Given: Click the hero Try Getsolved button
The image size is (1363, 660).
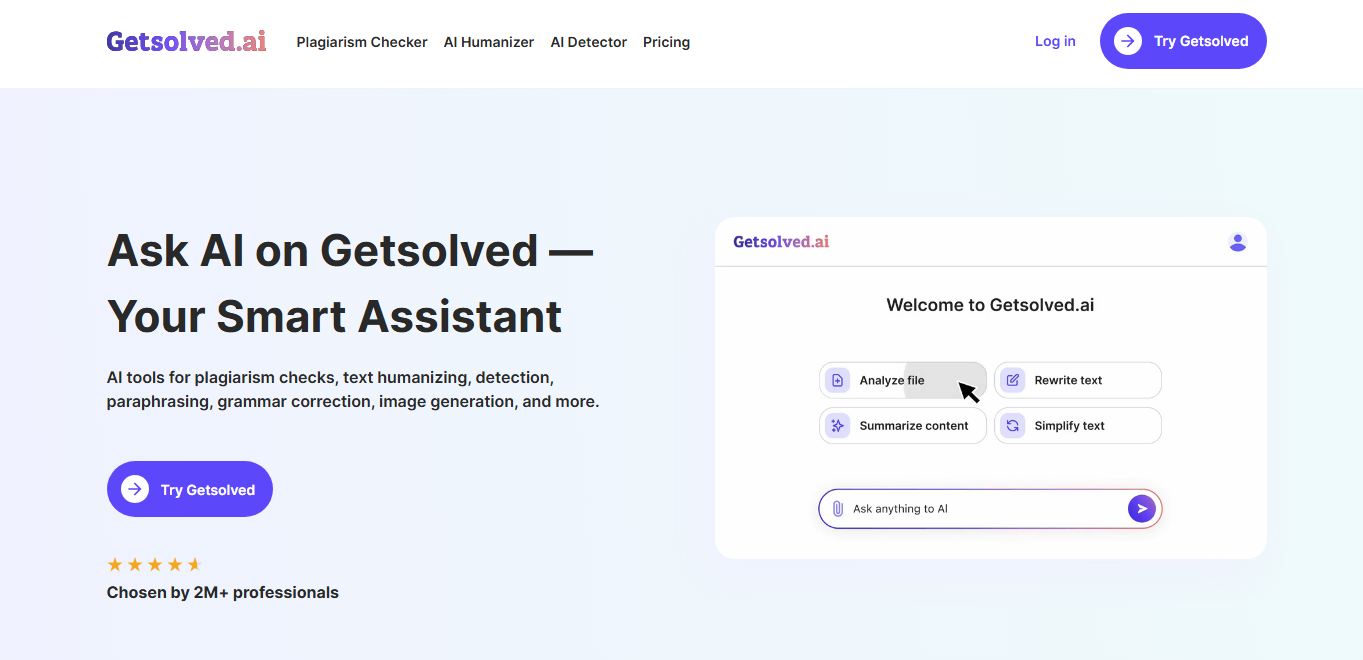Looking at the screenshot, I should point(189,489).
